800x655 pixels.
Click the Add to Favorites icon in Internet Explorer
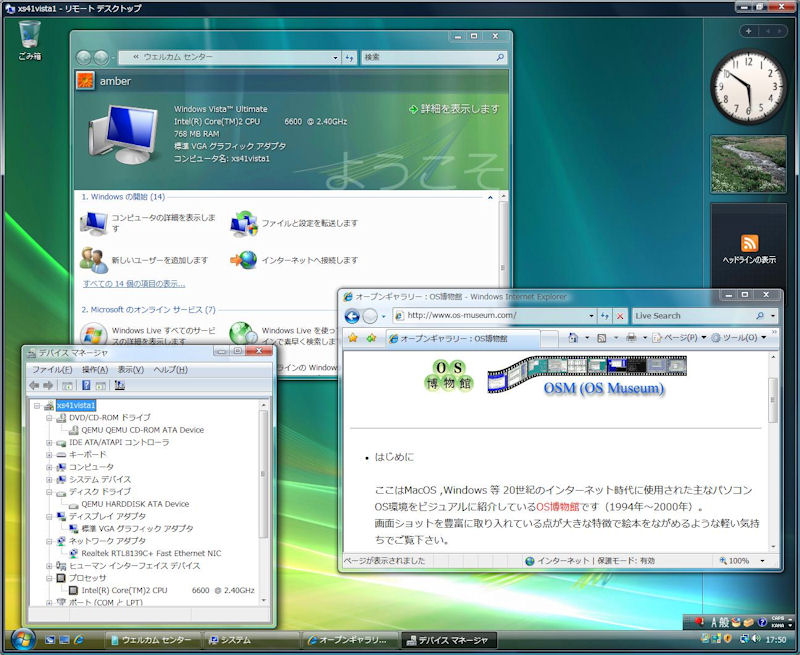pyautogui.click(x=371, y=338)
